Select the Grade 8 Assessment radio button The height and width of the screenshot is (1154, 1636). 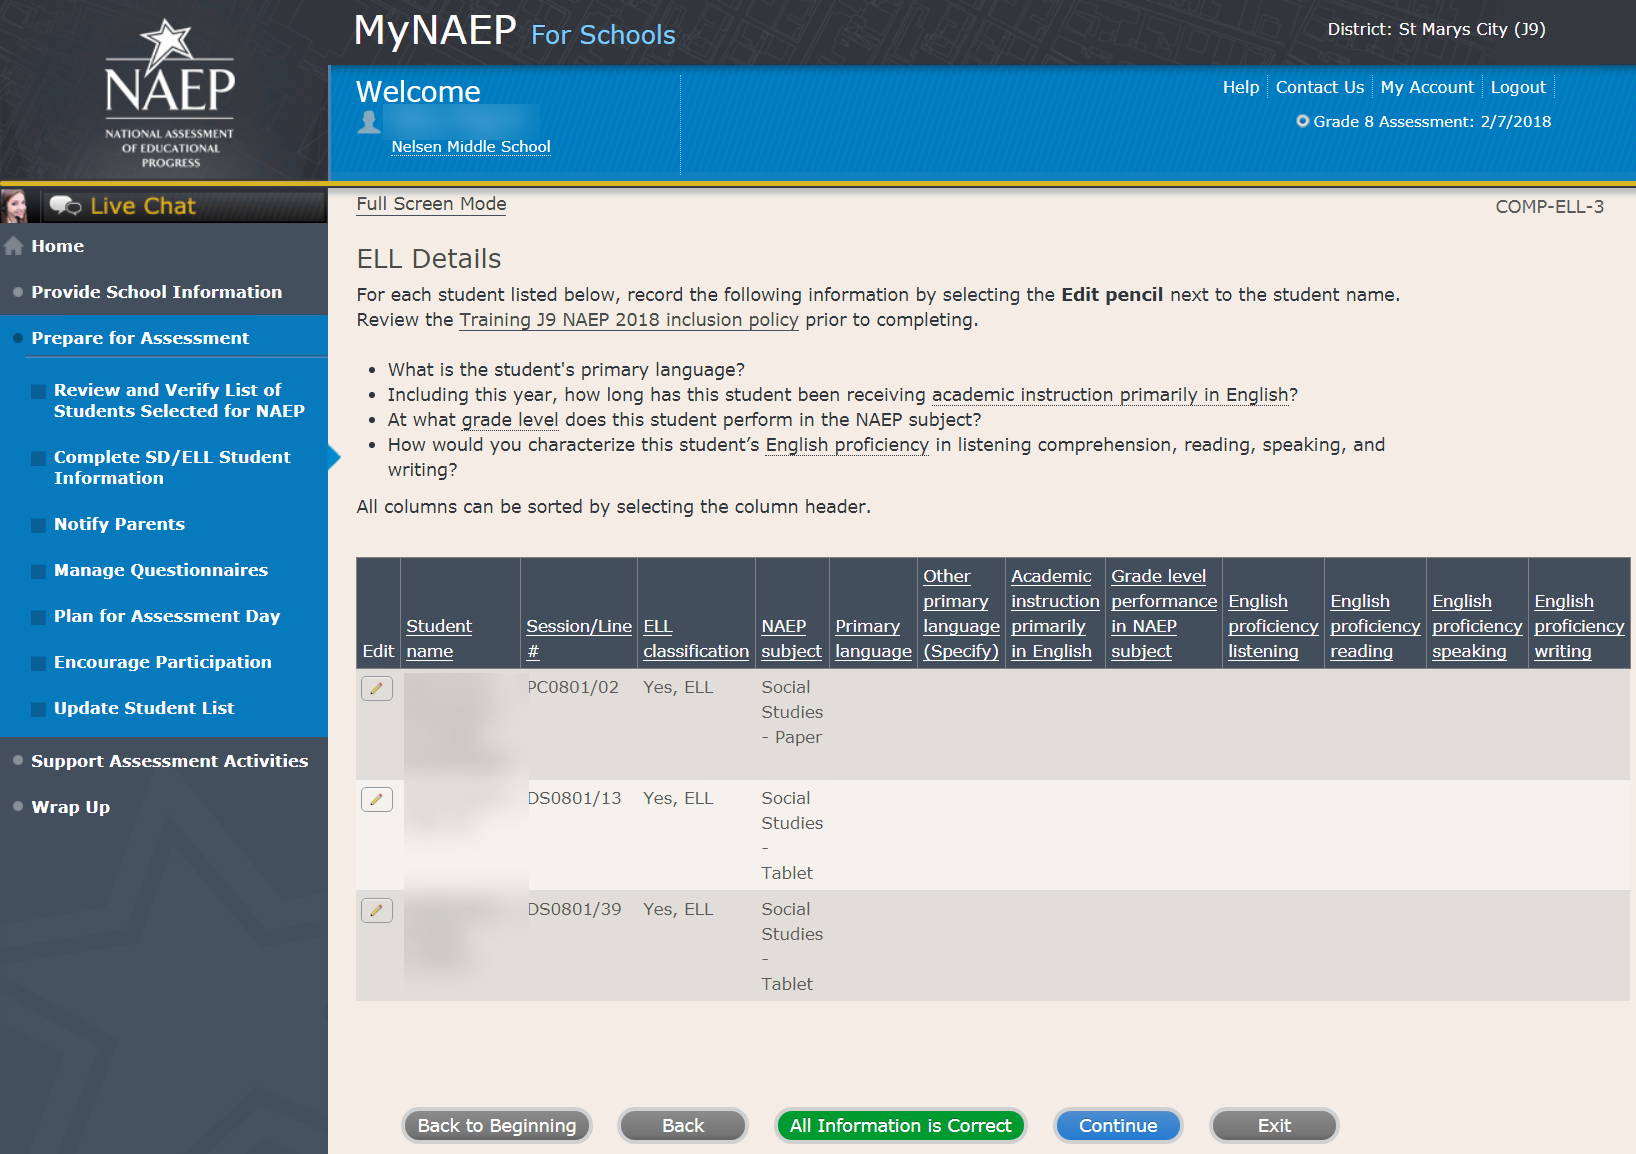click(x=1302, y=121)
